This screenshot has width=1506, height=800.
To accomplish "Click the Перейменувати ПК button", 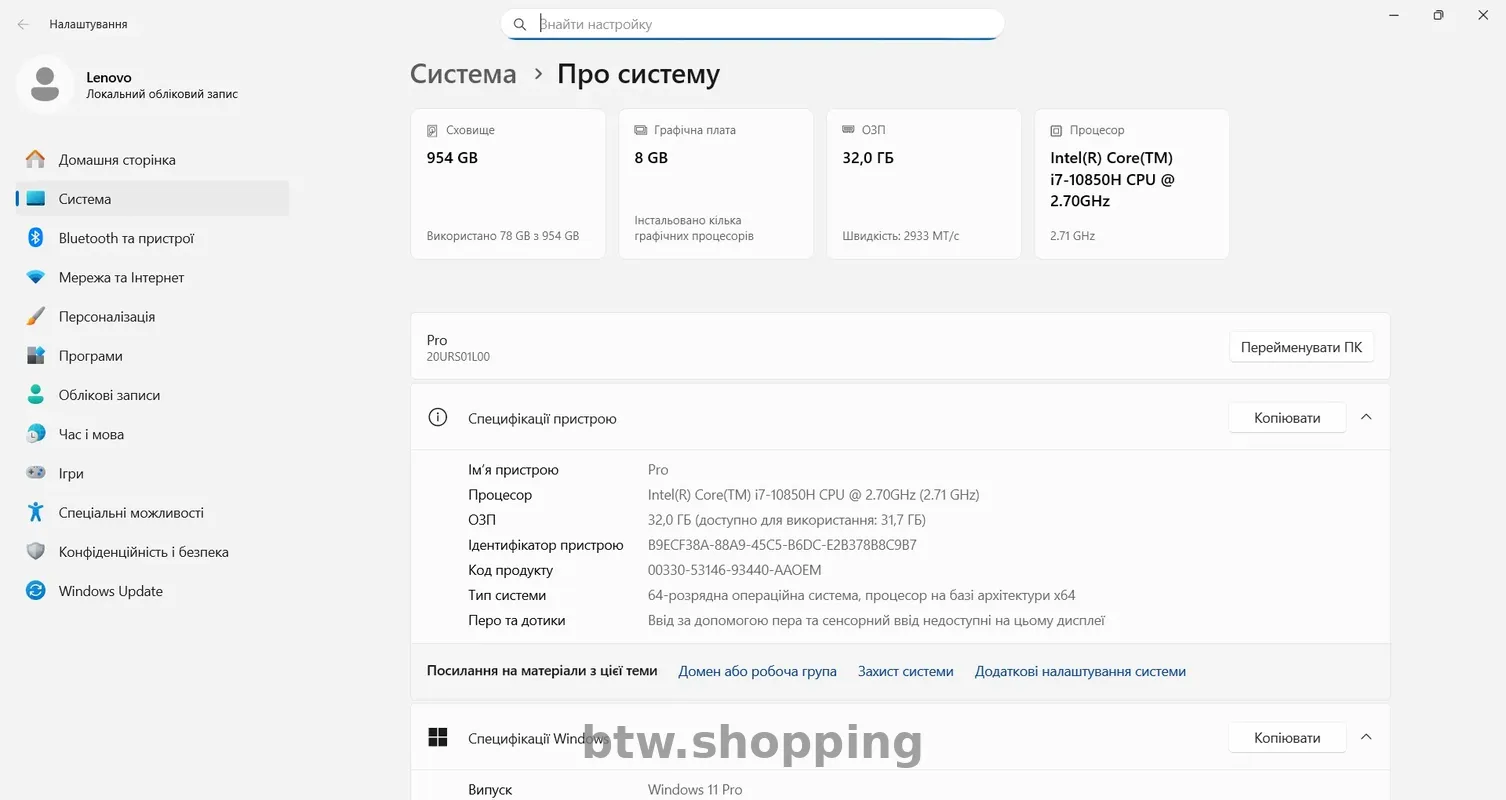I will pyautogui.click(x=1301, y=347).
